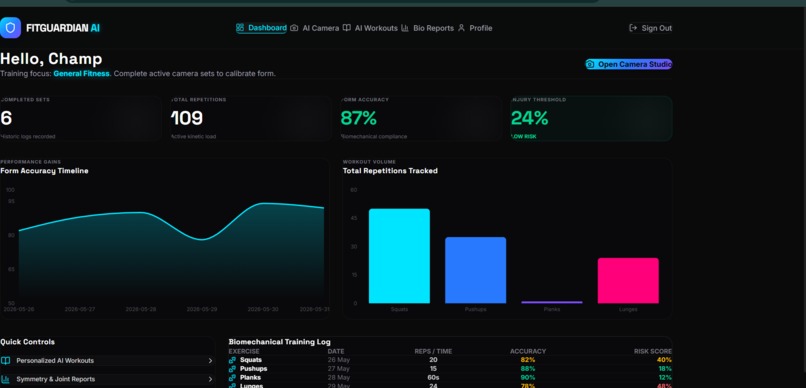The width and height of the screenshot is (806, 388).
Task: Click the Pushups row icon in training log
Action: pyautogui.click(x=232, y=369)
